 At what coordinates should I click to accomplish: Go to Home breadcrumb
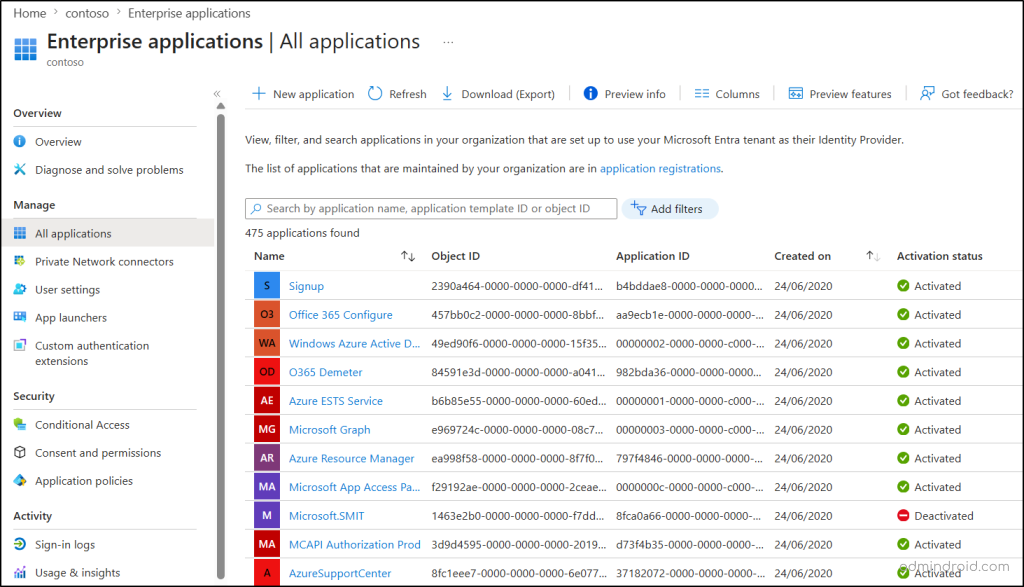(x=30, y=13)
